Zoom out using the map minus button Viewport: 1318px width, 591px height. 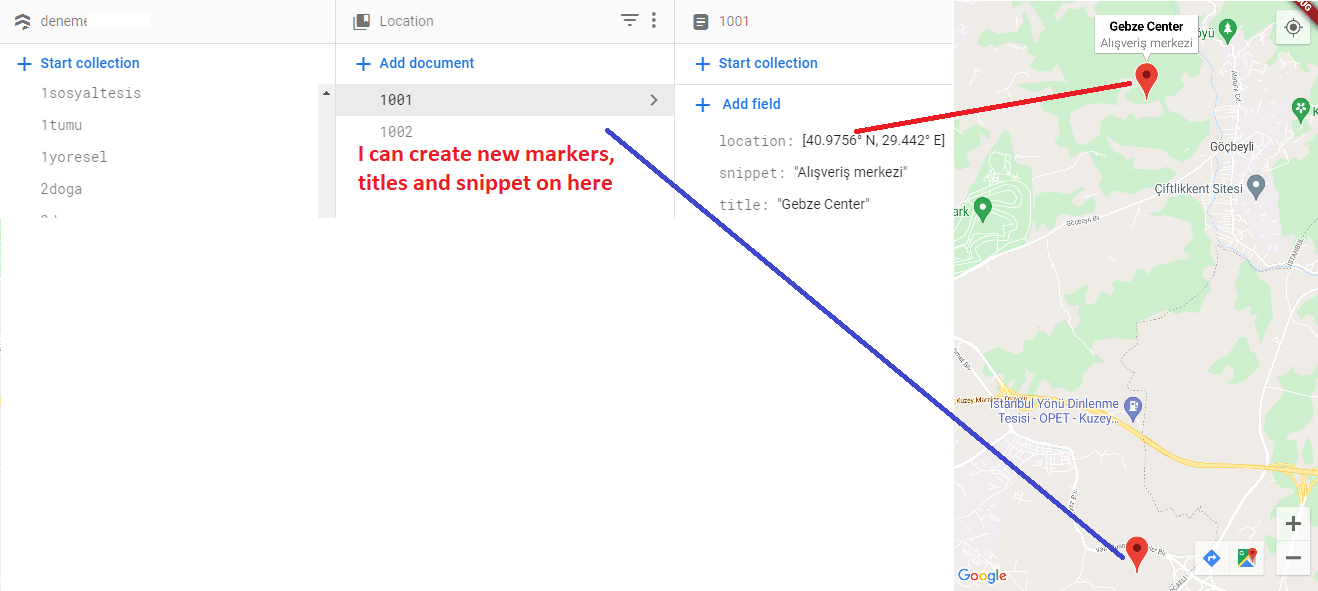[x=1292, y=558]
